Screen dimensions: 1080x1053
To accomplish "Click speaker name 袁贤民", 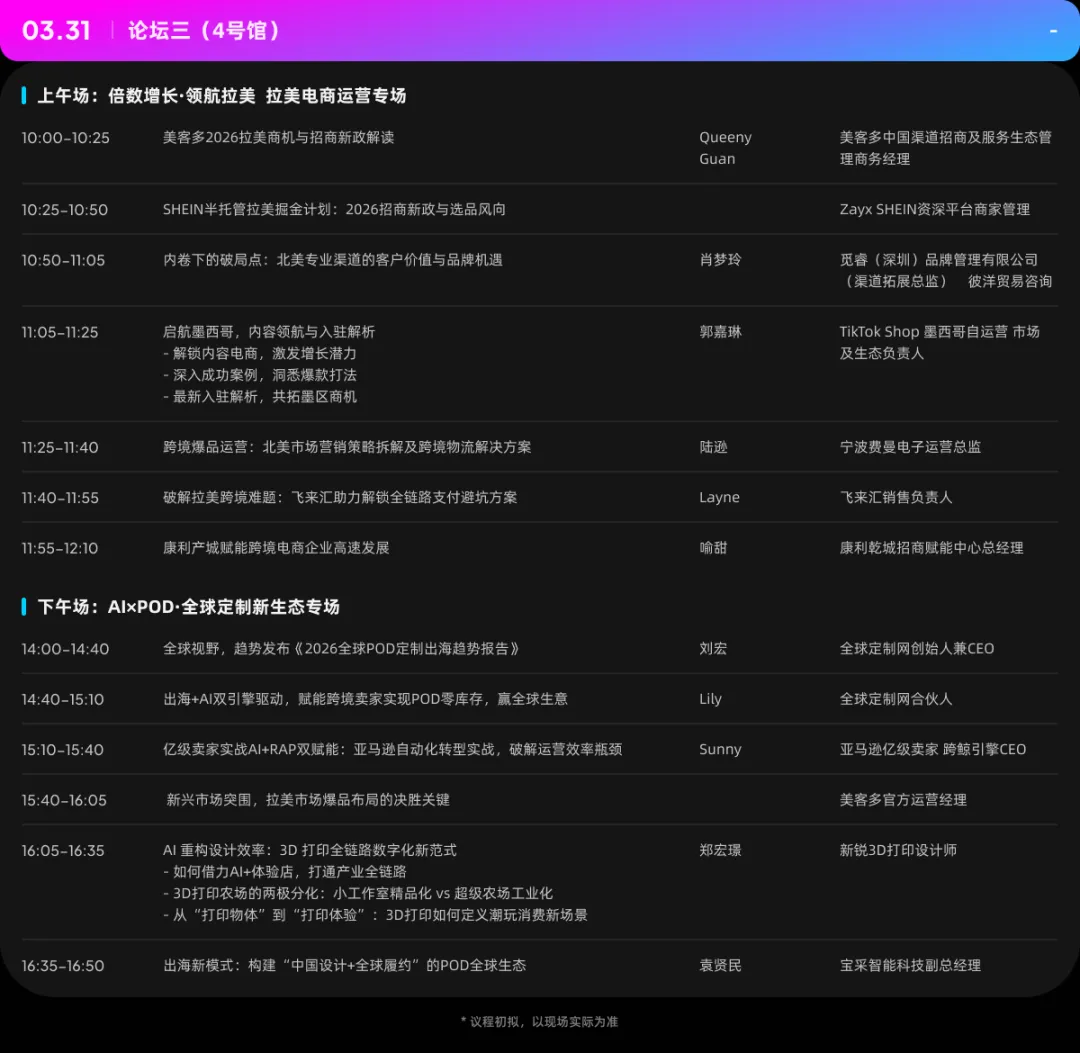I will [x=720, y=966].
